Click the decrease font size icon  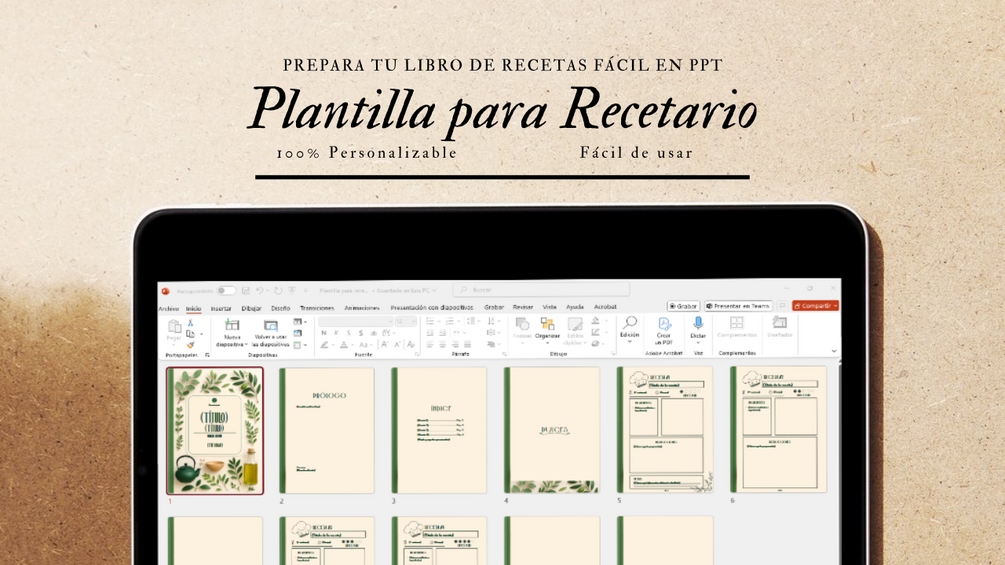tap(397, 345)
